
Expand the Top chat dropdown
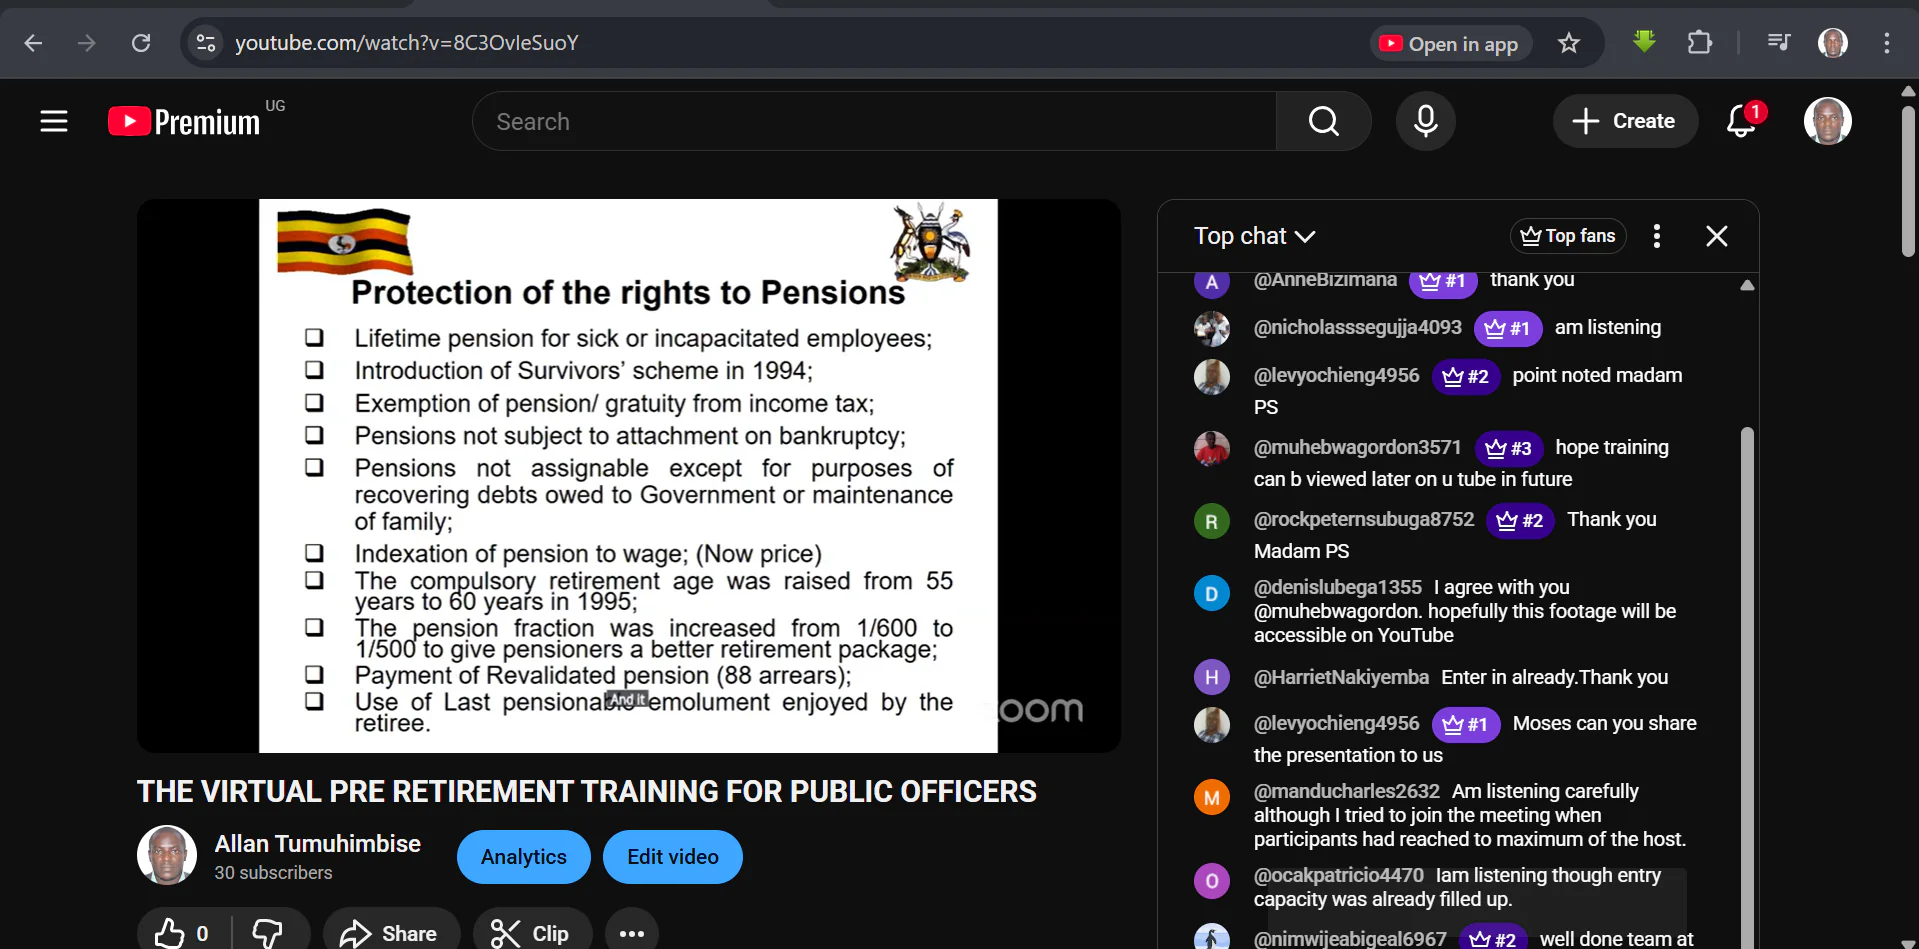click(1254, 236)
